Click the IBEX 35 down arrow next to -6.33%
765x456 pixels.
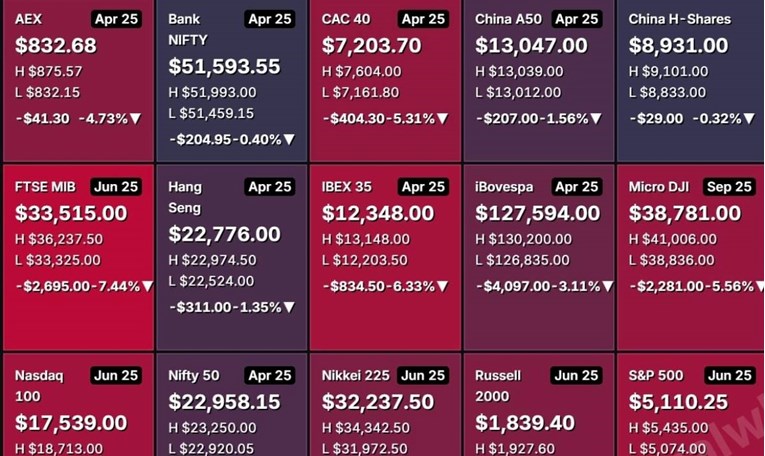coord(442,286)
